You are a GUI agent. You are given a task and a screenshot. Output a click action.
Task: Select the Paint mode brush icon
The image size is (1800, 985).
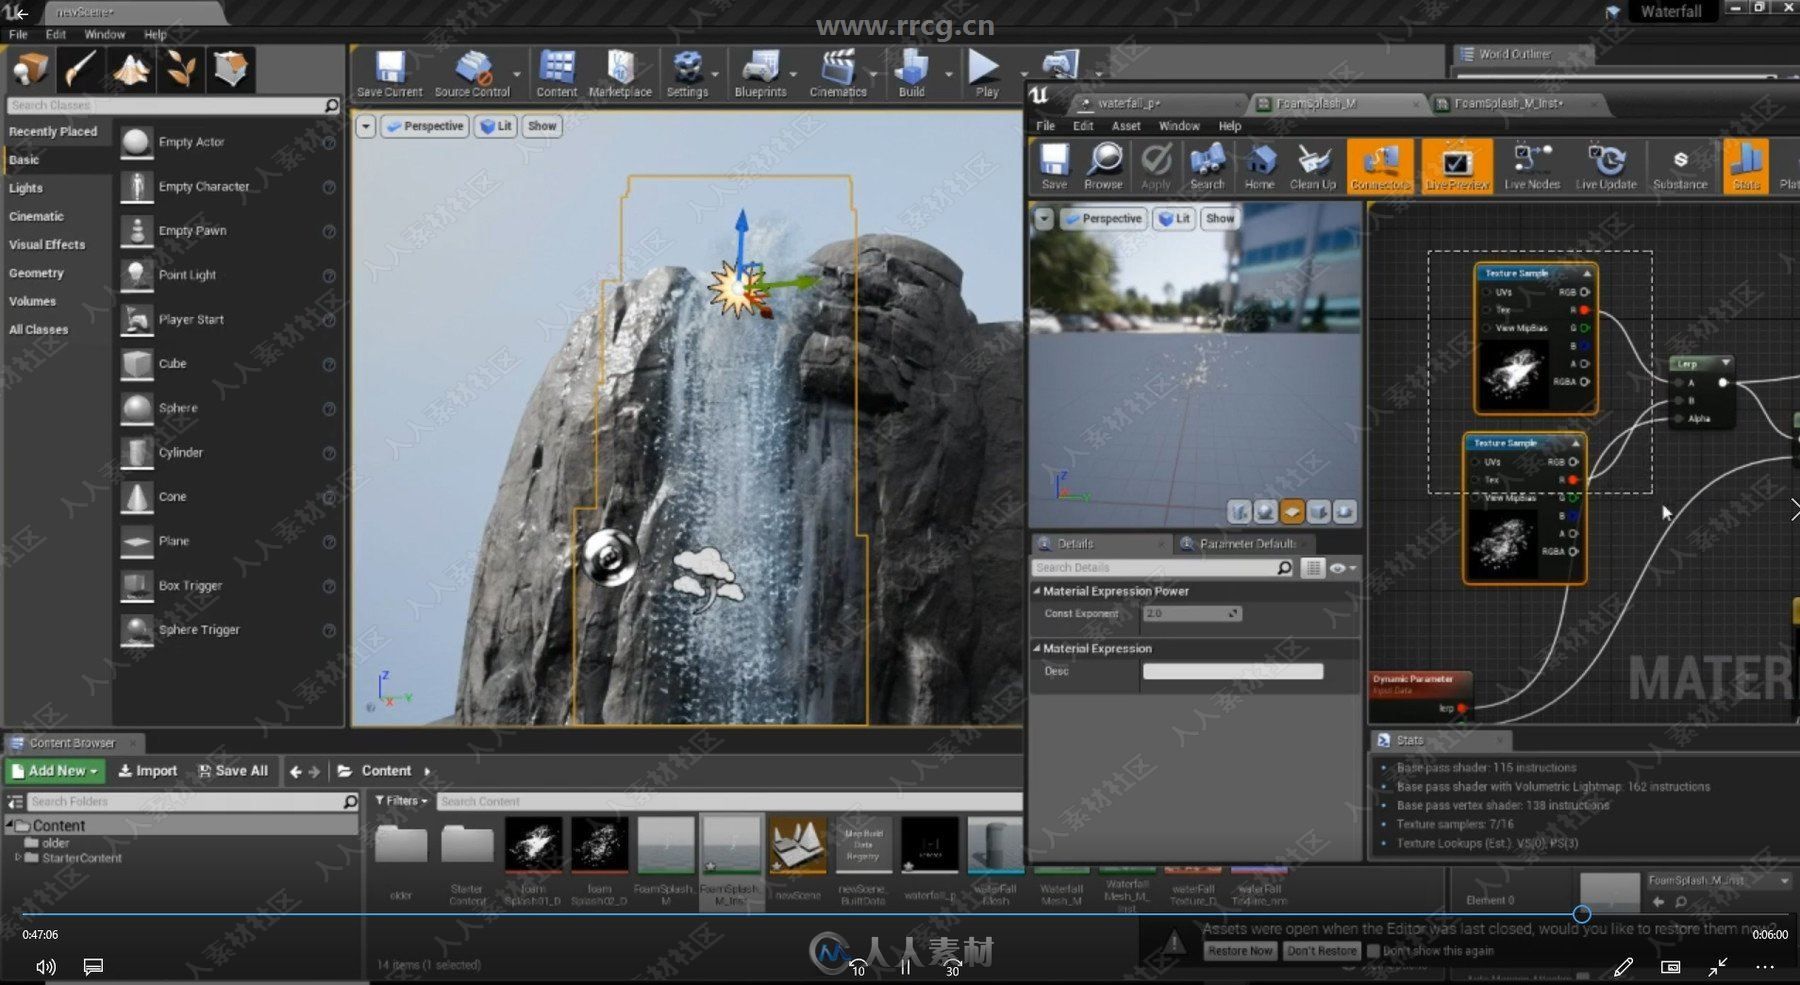[80, 69]
